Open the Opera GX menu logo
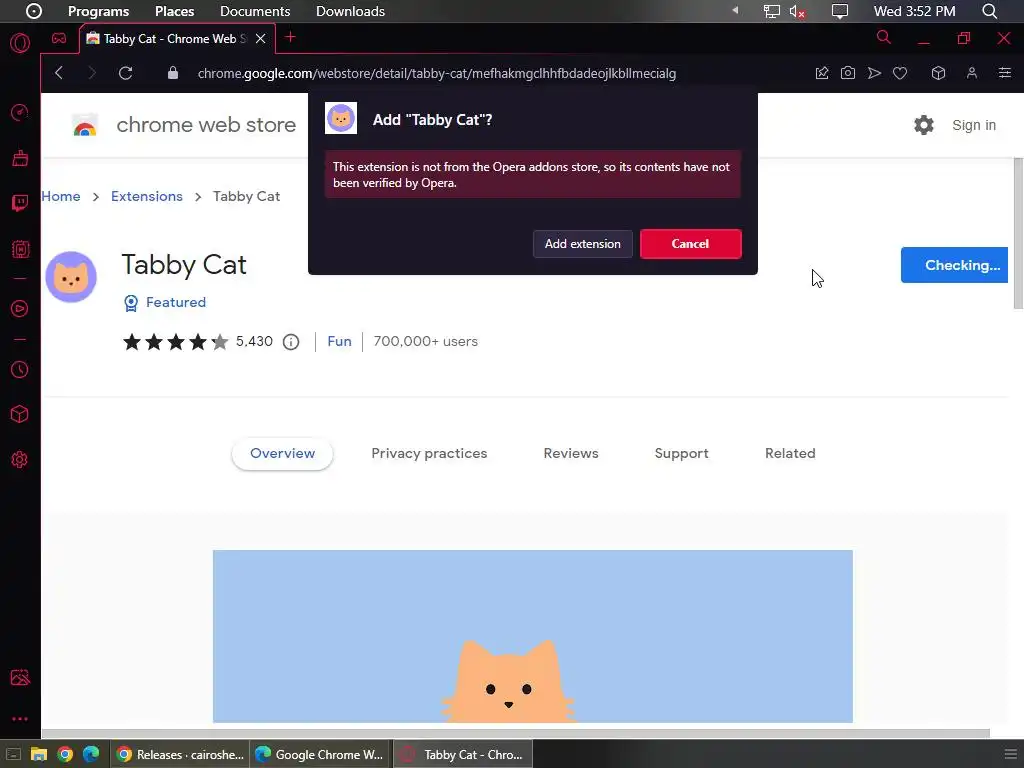Image resolution: width=1024 pixels, height=768 pixels. pyautogui.click(x=20, y=43)
